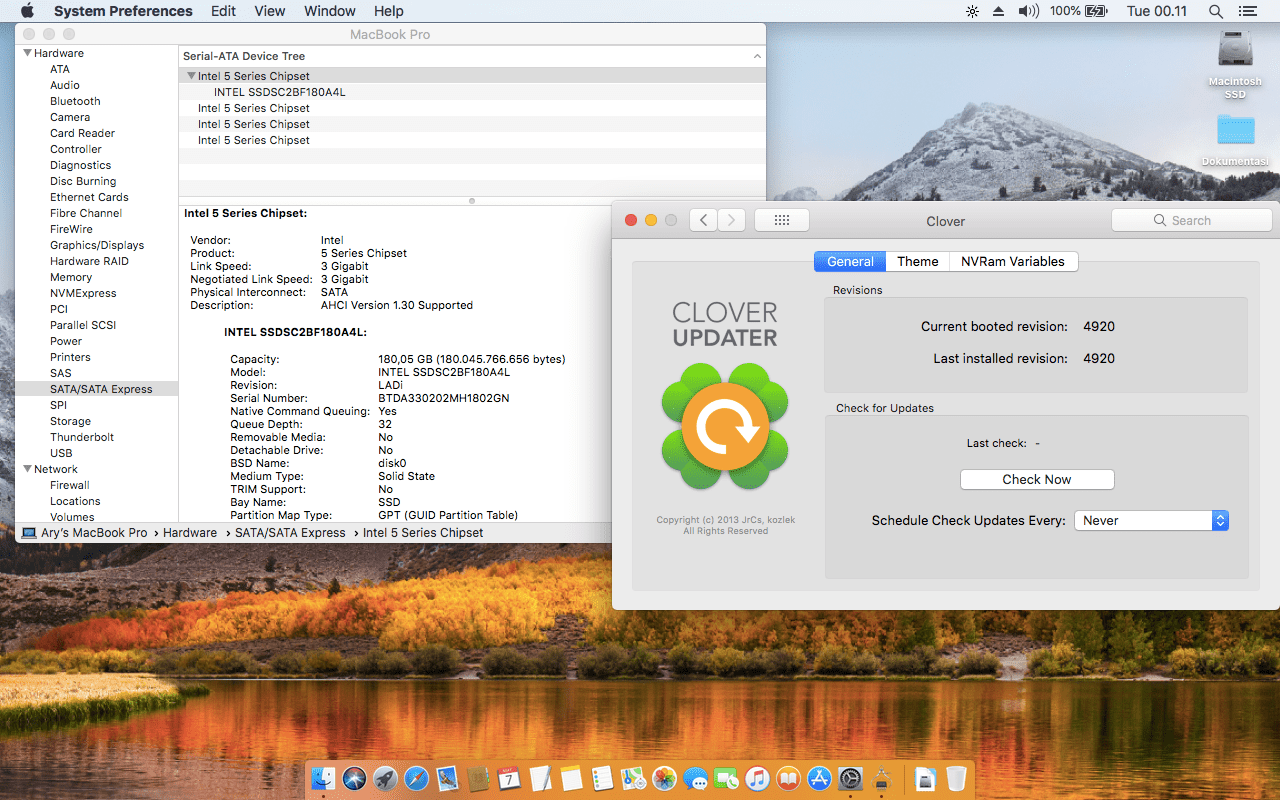Click the menu bar clock Tue 00.11

point(1157,11)
